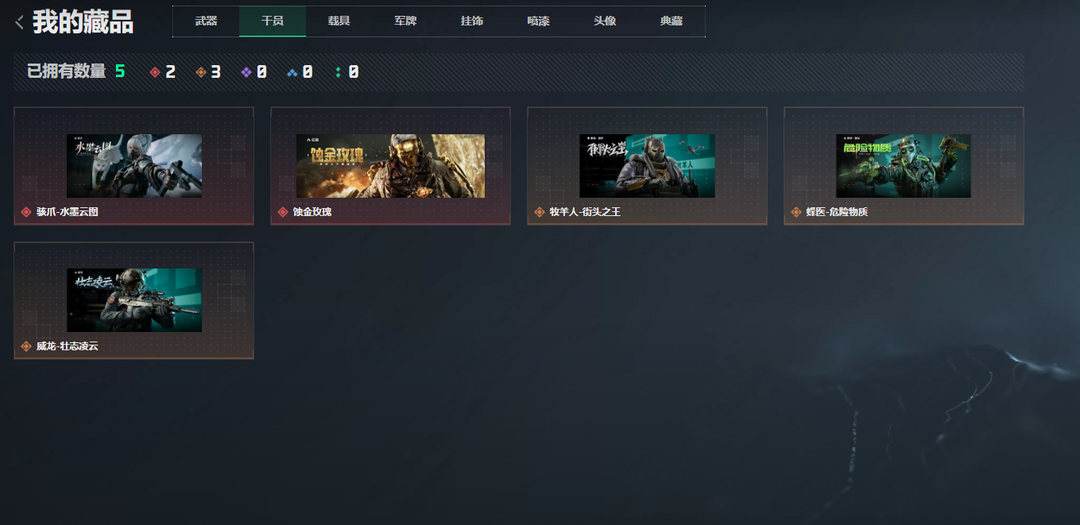Click the 威龙-壮志凌云 label text

[68, 347]
